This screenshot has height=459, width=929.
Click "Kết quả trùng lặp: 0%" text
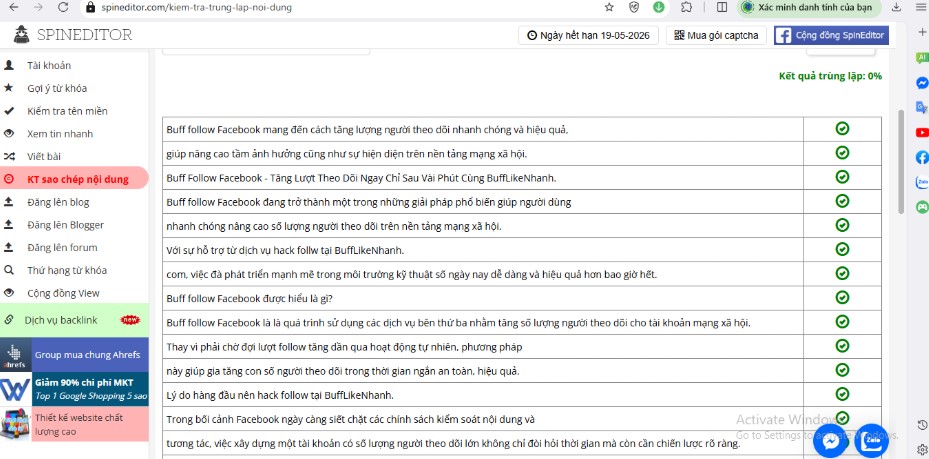point(830,76)
